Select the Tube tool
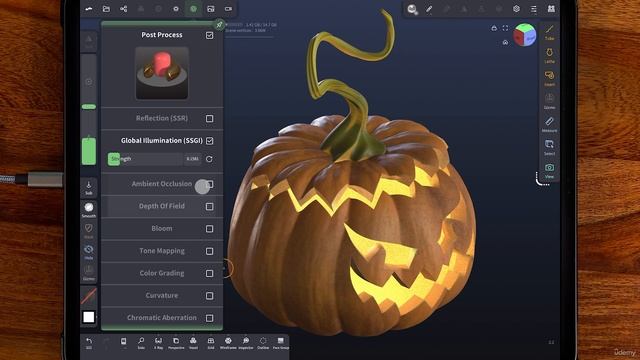The image size is (640, 360). pos(549,32)
